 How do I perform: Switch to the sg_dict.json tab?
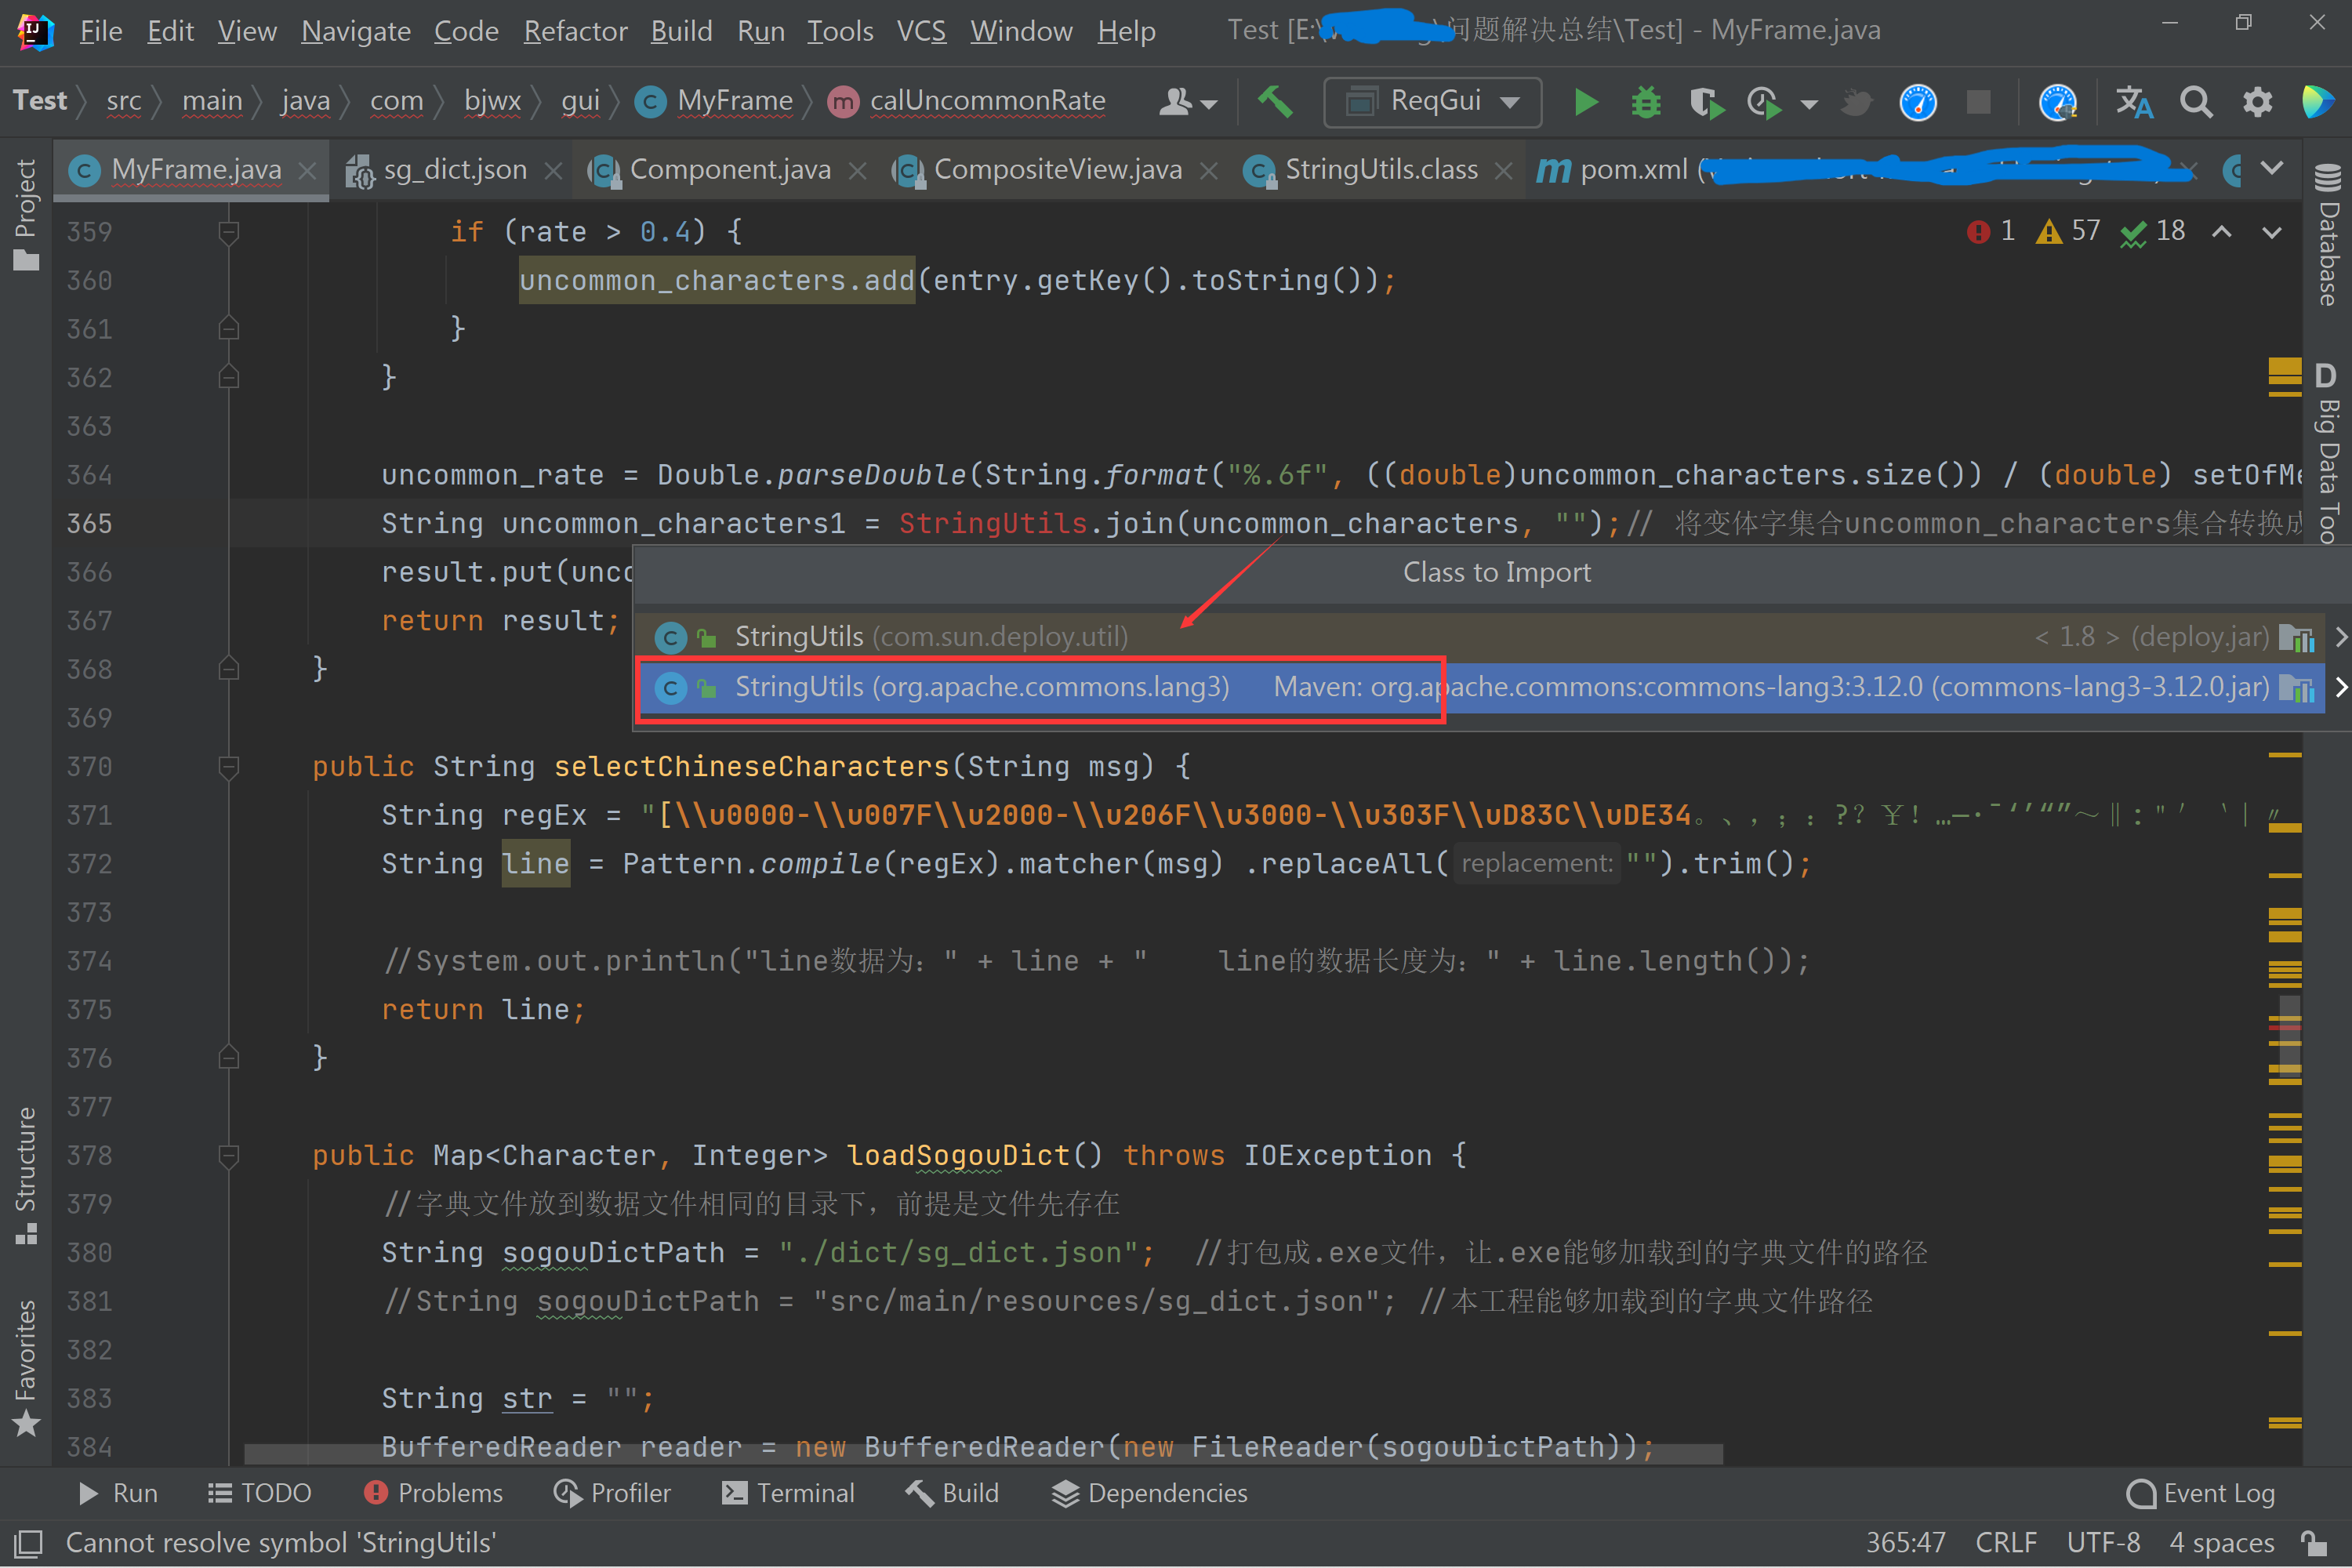coord(455,170)
